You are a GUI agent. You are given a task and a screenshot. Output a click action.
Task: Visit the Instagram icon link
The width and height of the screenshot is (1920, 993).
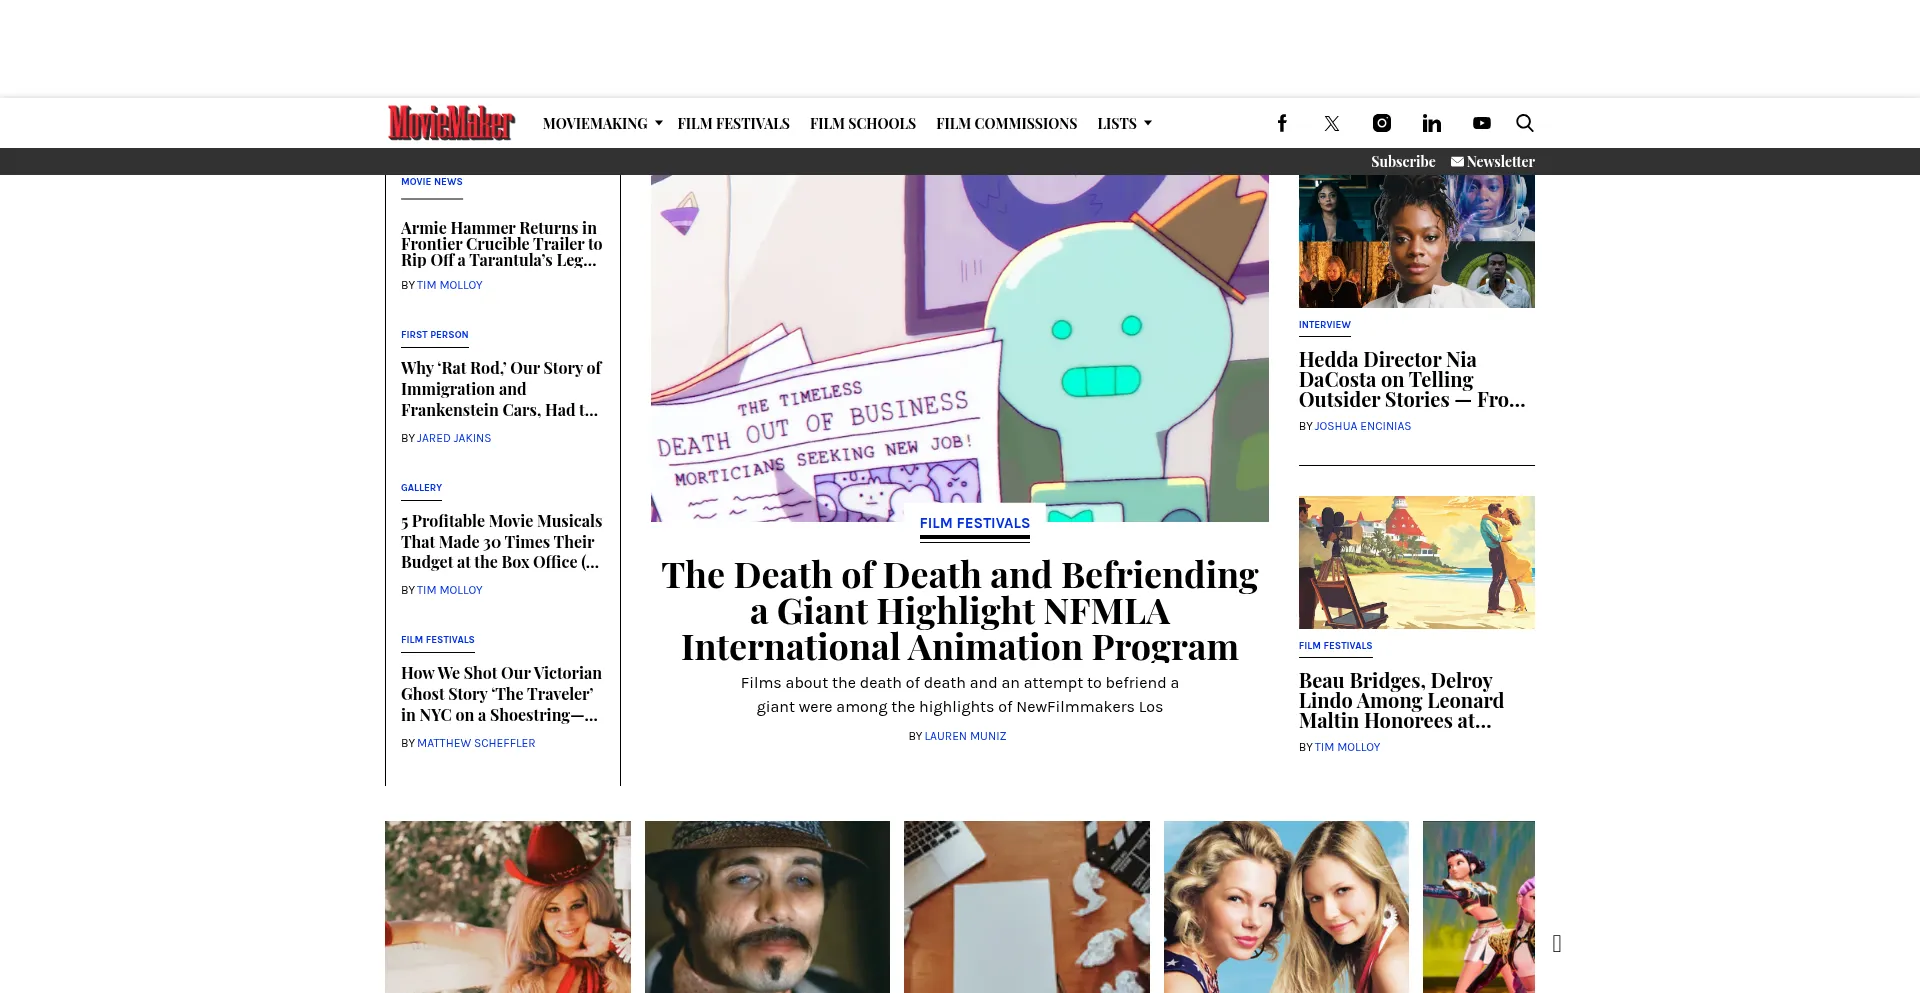[1382, 123]
